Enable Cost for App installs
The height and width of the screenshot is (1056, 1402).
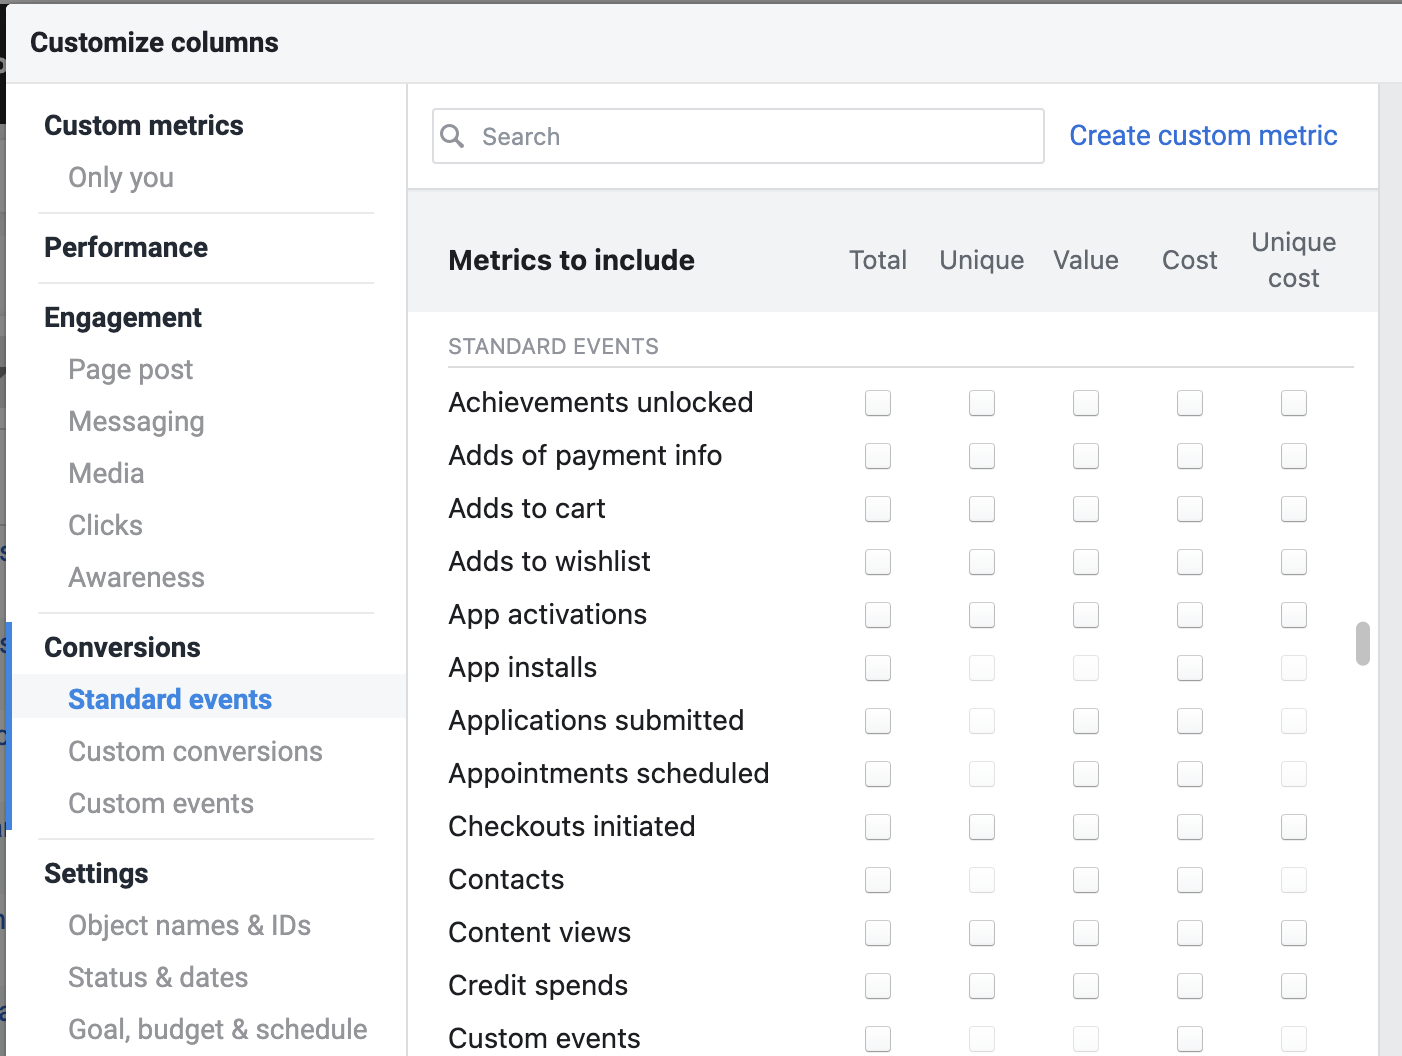pyautogui.click(x=1190, y=668)
